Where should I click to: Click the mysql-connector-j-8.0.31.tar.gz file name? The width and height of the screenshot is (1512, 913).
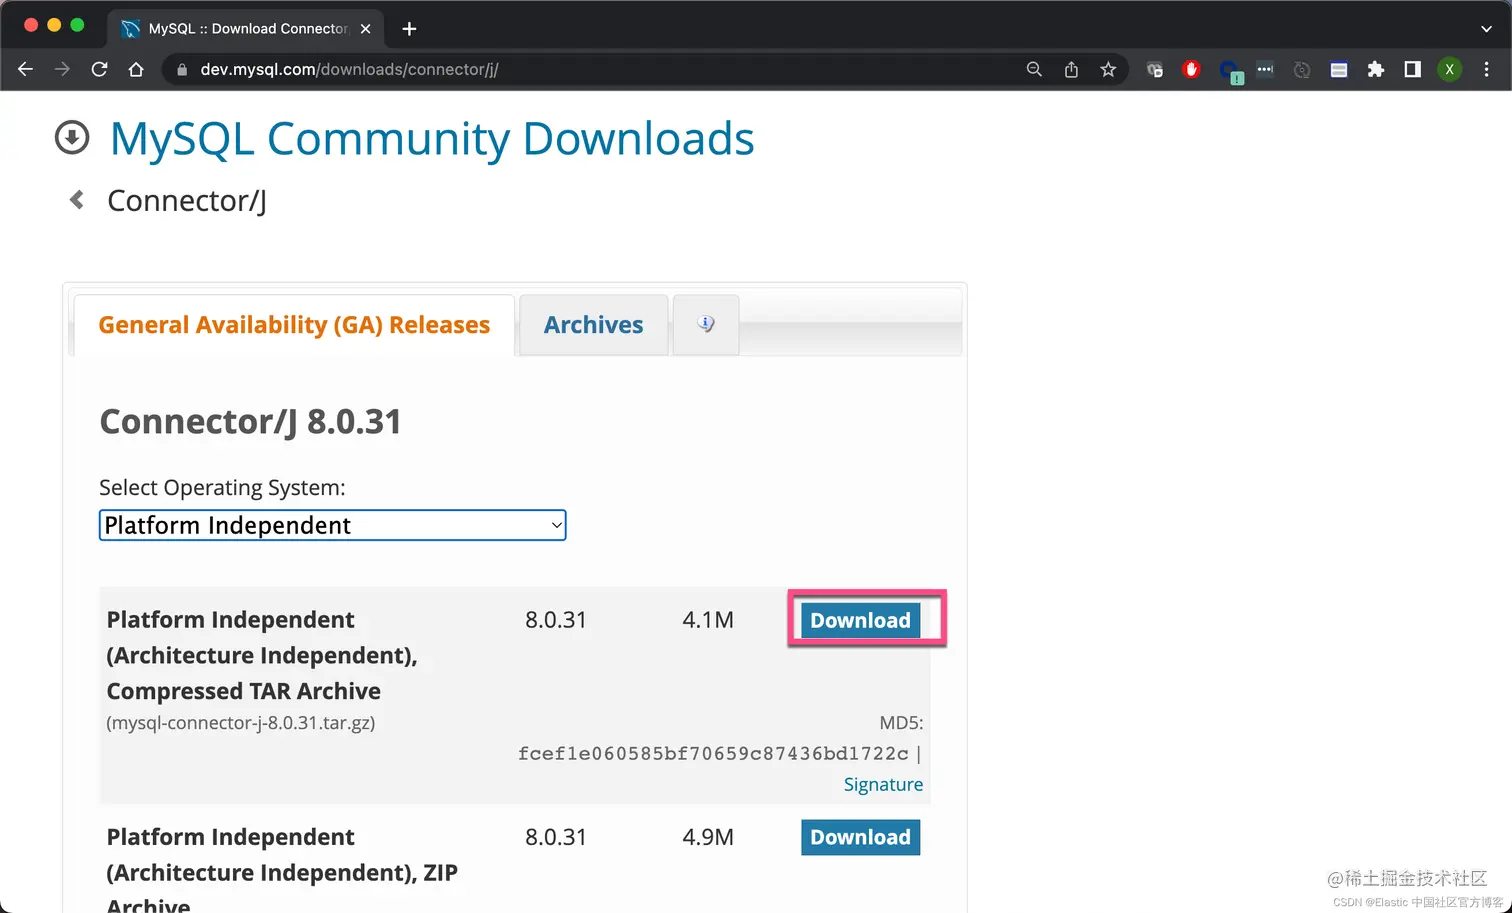[241, 722]
